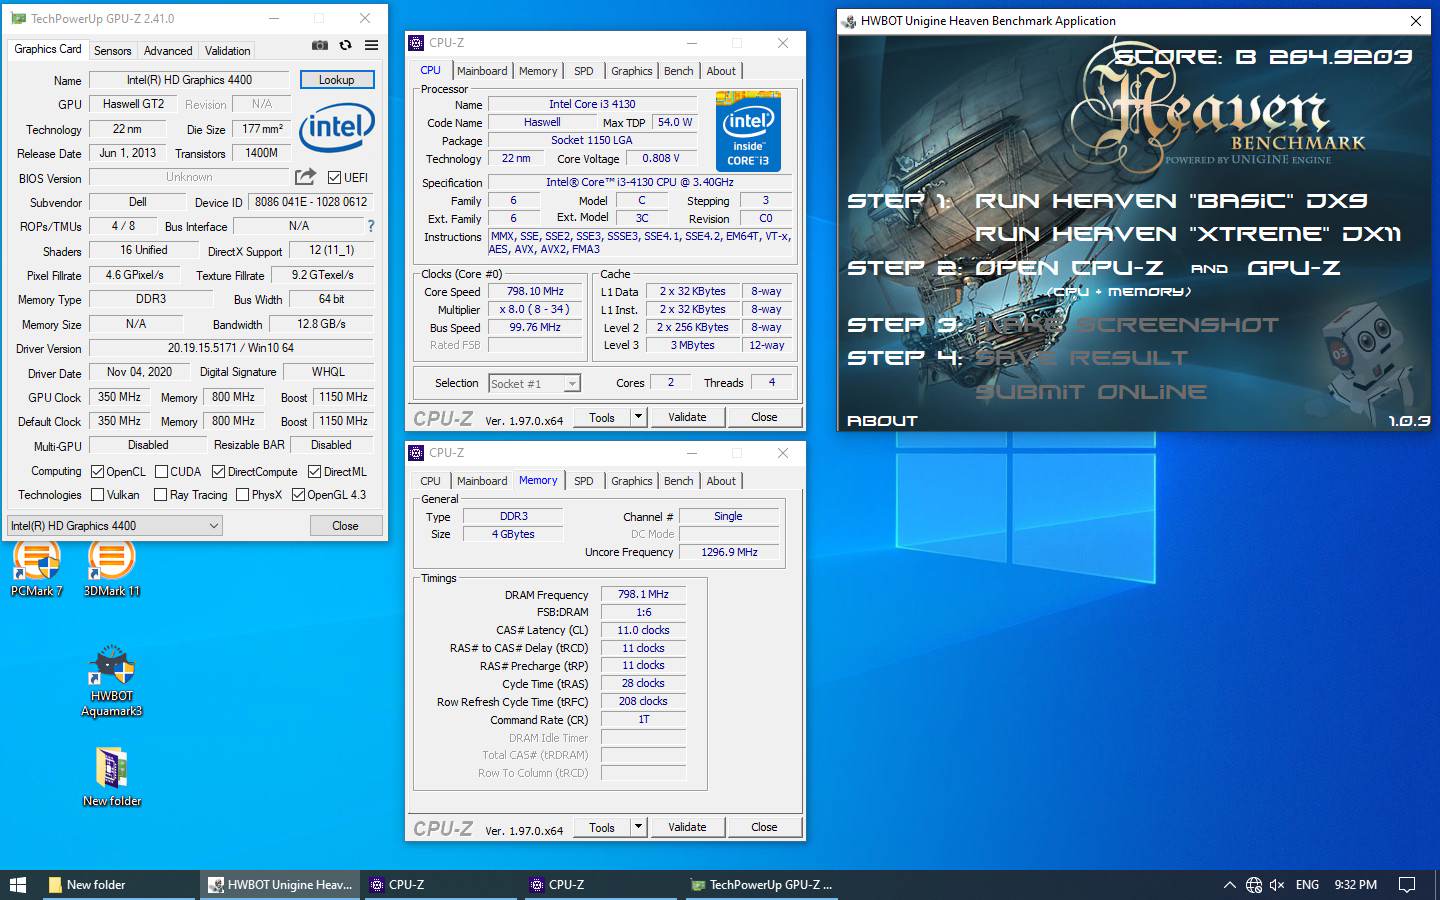The width and height of the screenshot is (1440, 900).
Task: Click the GPU-Z refresh icon
Action: click(x=345, y=45)
